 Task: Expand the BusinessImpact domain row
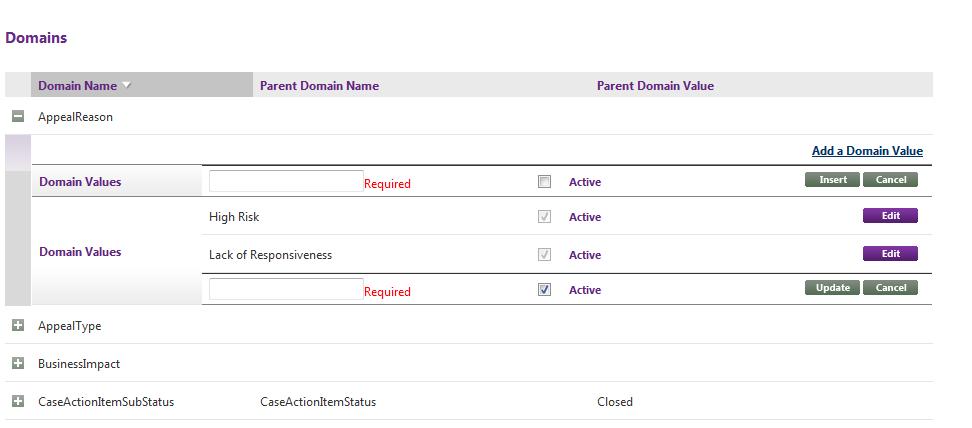point(17,363)
